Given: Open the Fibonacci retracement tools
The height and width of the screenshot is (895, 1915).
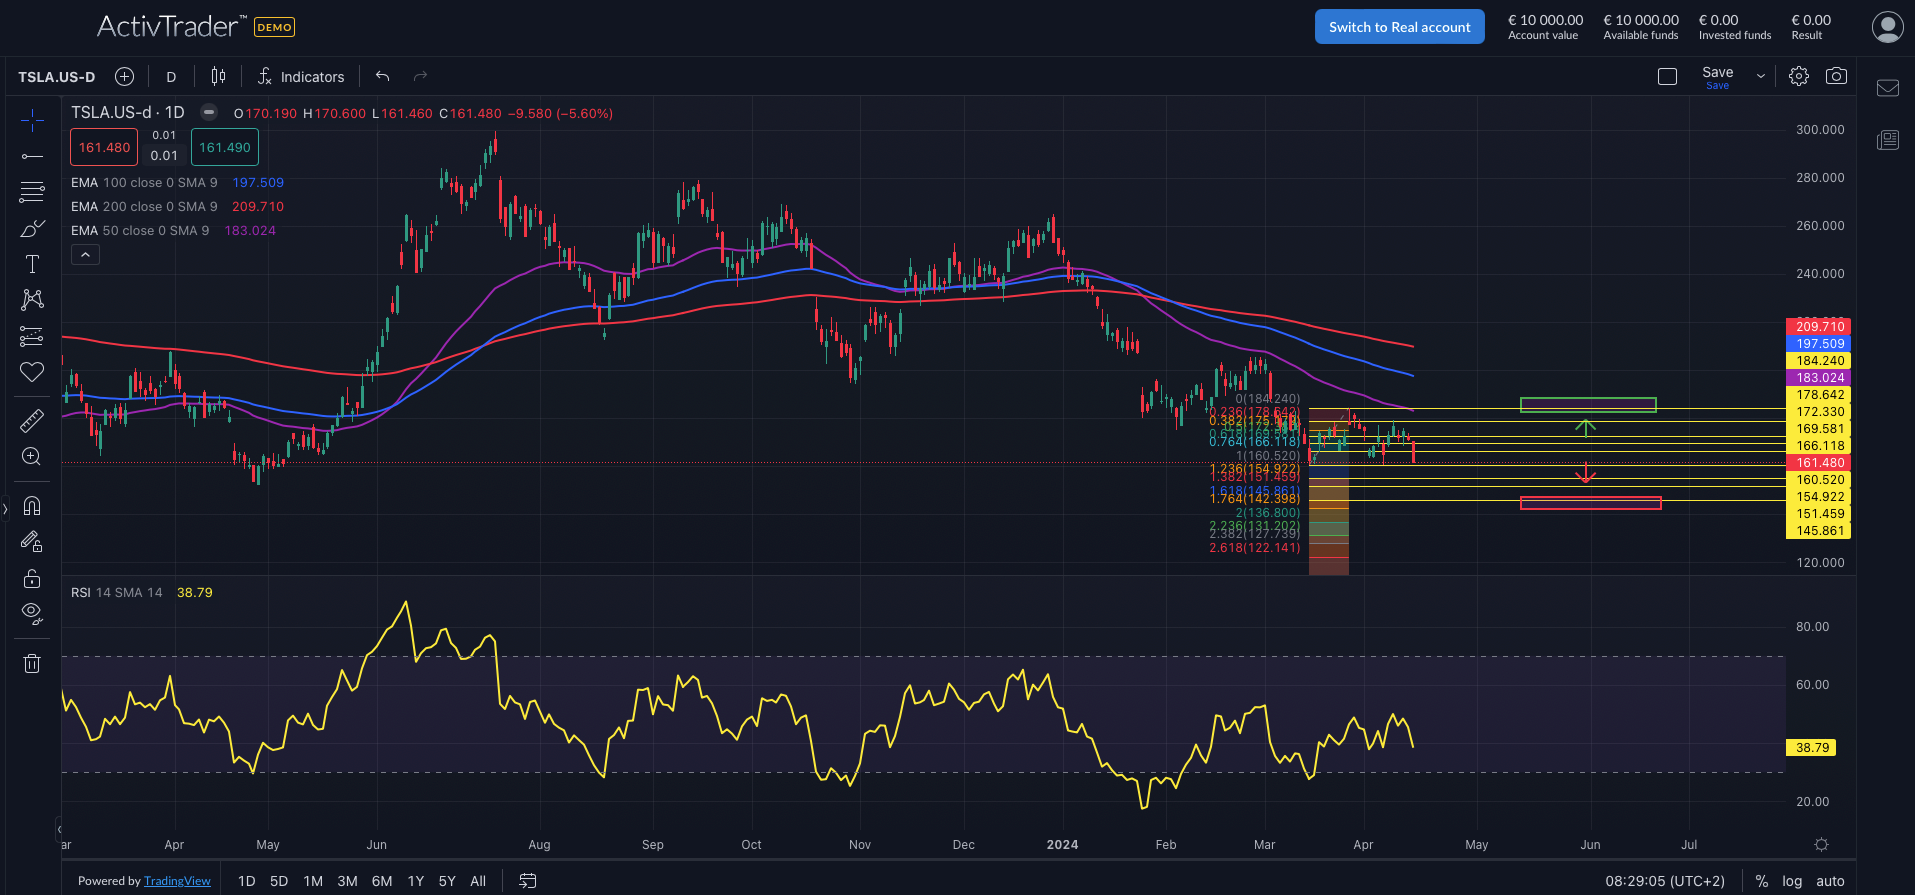Looking at the screenshot, I should click(x=32, y=192).
